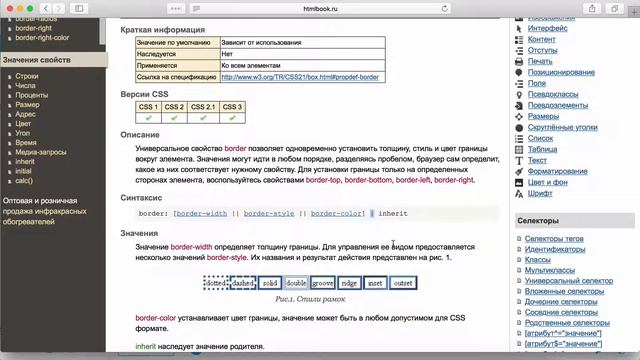Select border-right-color in the left sidebar

point(42,38)
